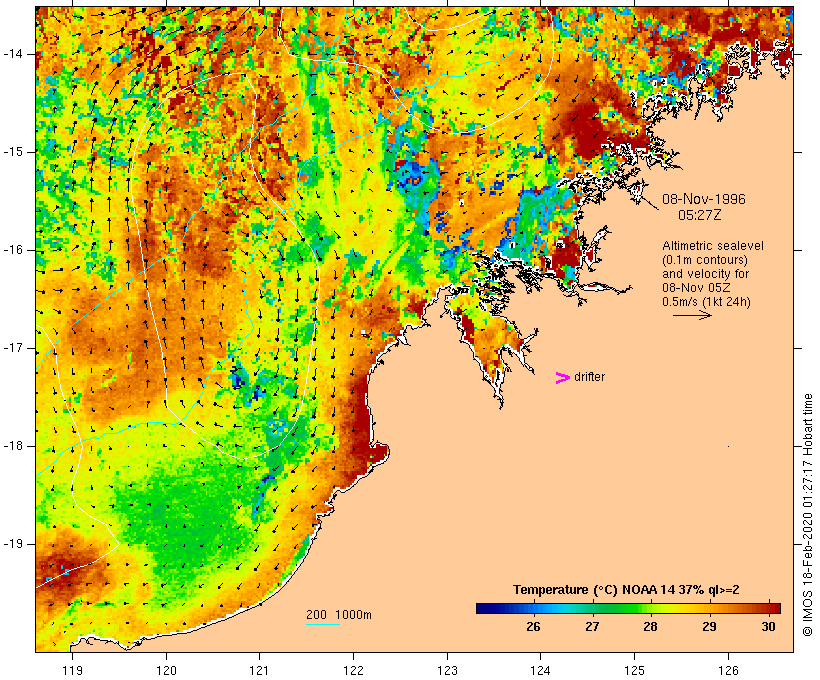Click the IMOS copyright timestamp text
Viewport: 820px width, 680px height.
pos(807,515)
